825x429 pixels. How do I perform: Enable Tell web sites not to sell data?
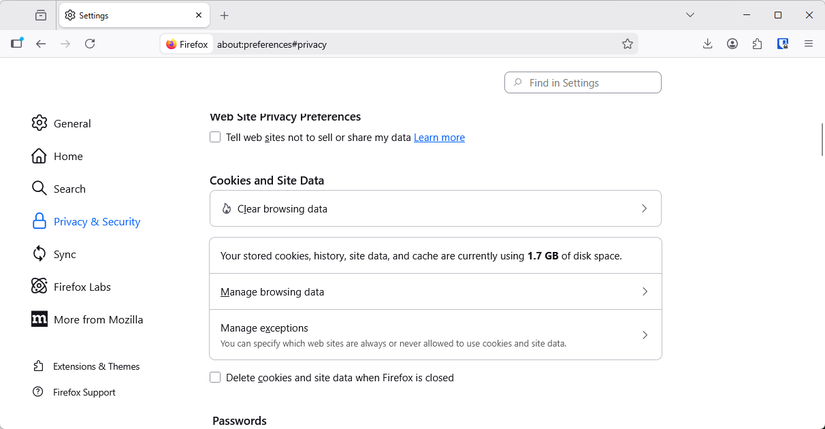point(215,137)
